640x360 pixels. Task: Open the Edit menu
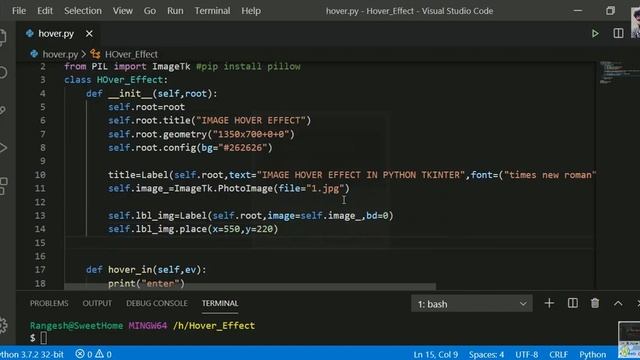click(45, 11)
